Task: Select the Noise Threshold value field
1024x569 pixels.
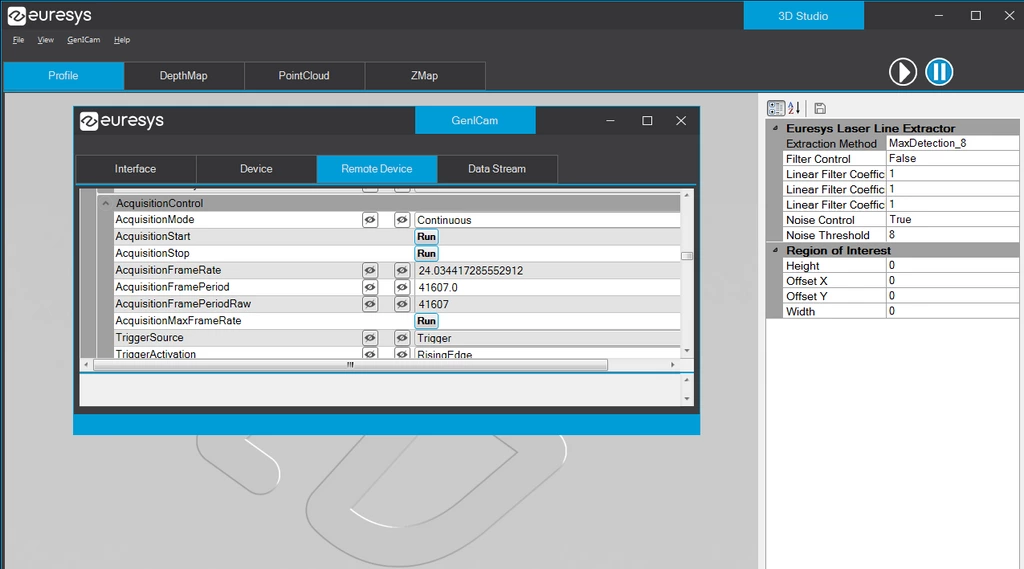Action: tap(952, 235)
